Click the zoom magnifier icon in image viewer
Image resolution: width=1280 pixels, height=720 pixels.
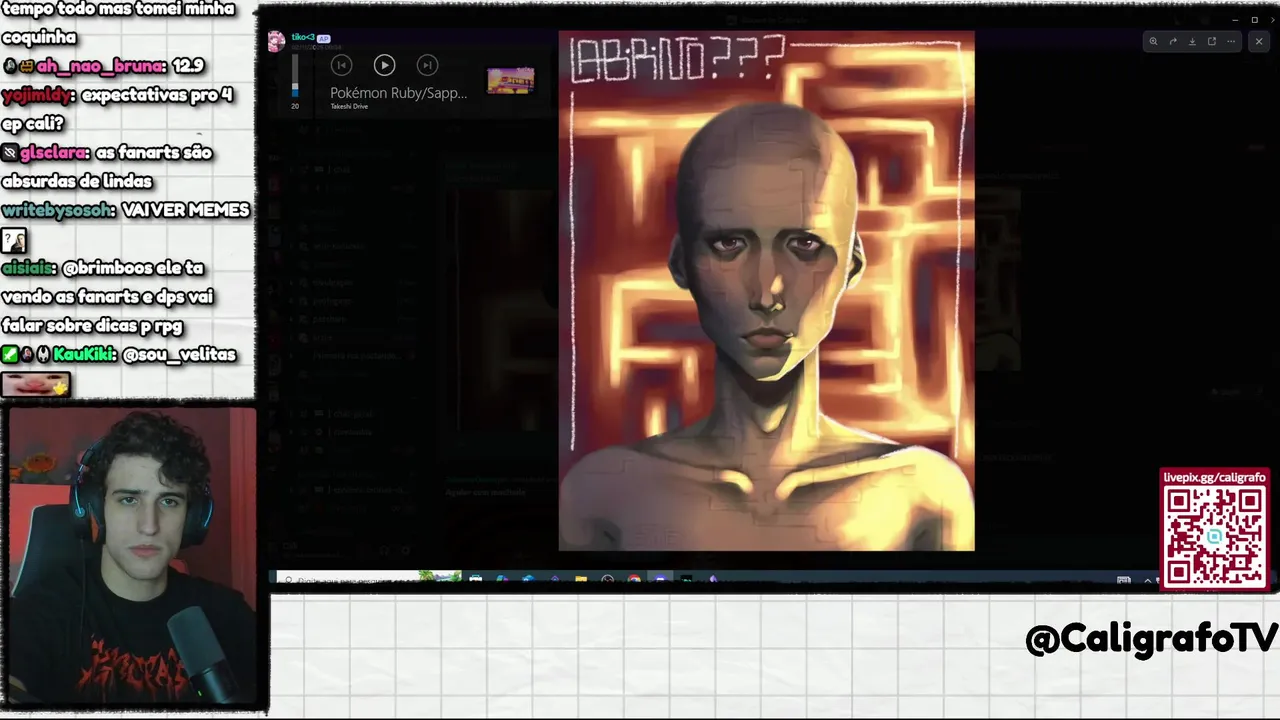pyautogui.click(x=1153, y=41)
